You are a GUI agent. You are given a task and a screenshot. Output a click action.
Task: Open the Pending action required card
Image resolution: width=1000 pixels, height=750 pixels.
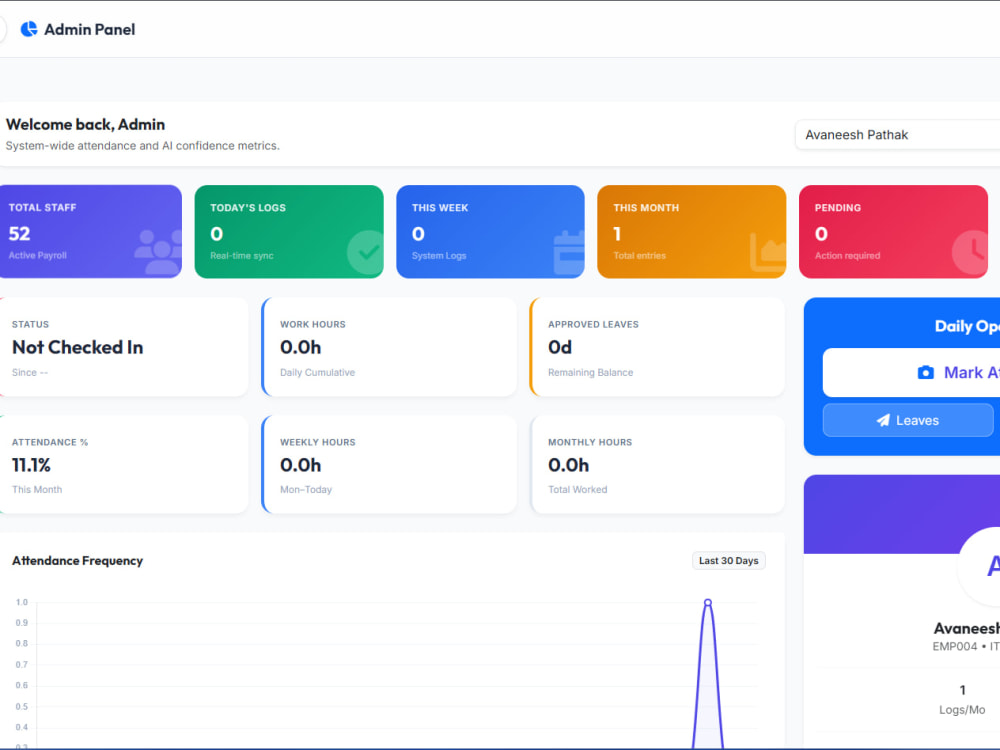893,232
